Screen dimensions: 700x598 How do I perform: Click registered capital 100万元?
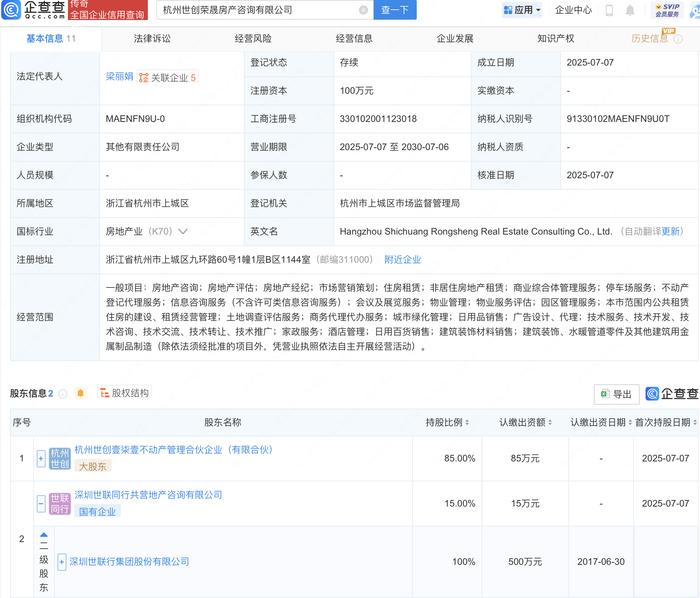pos(356,91)
